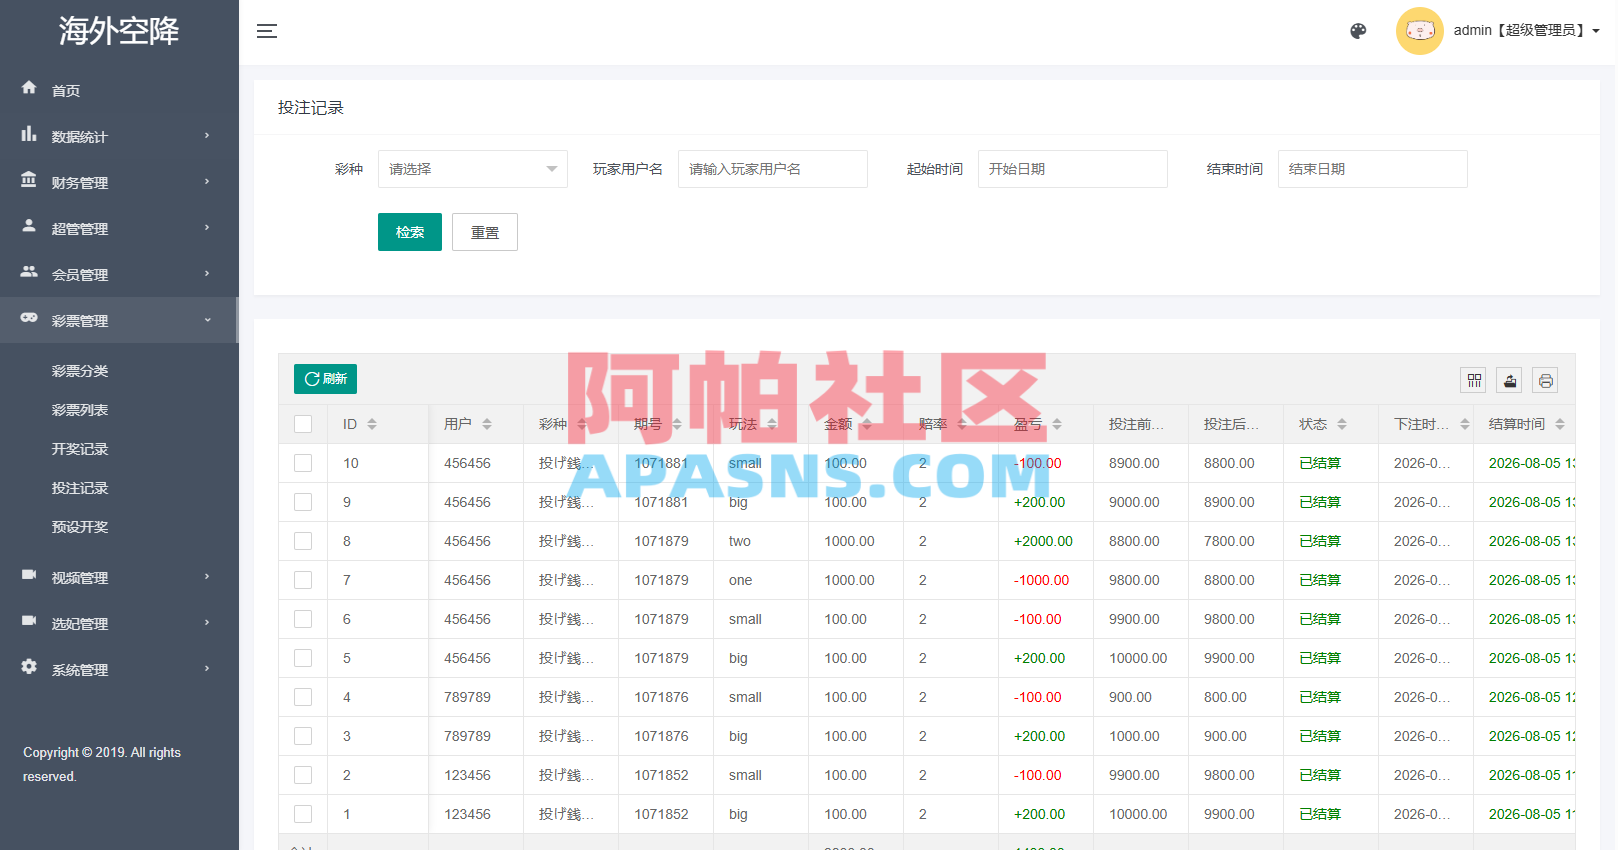Expand the 财务管理 submenu arrow
1618x850 pixels.
pyautogui.click(x=207, y=182)
